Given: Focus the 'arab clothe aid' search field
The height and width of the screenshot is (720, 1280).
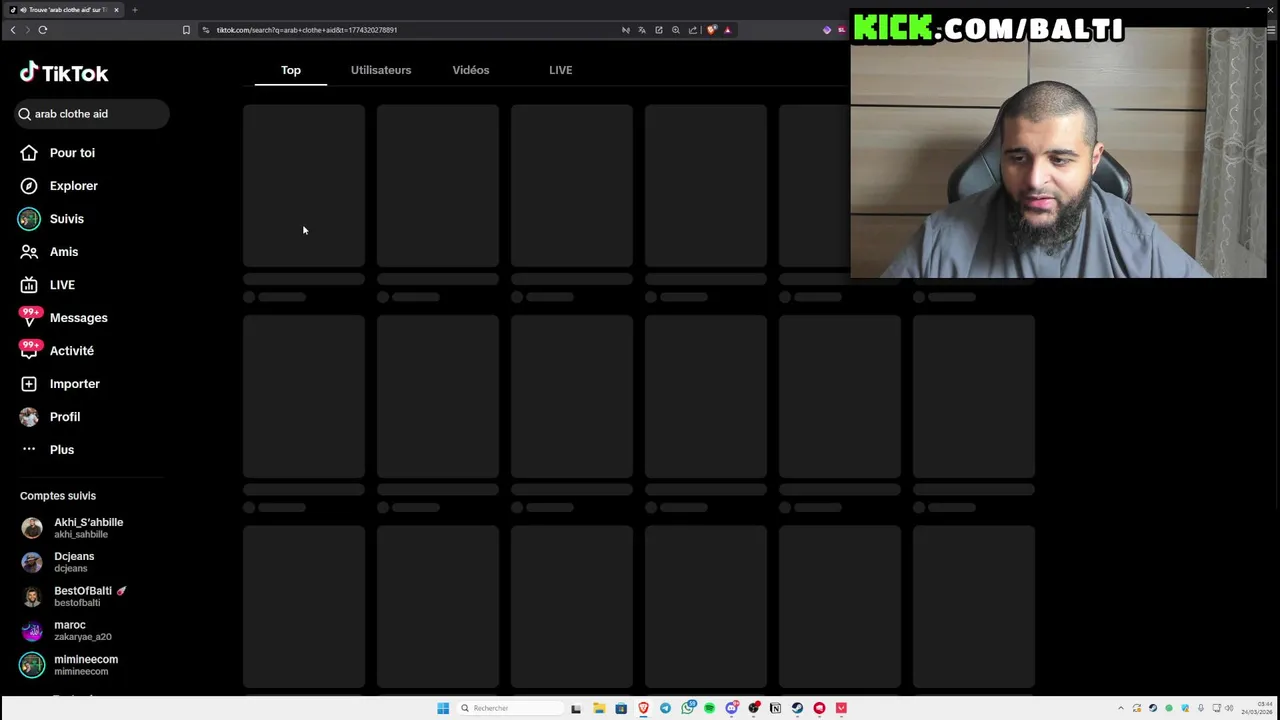Looking at the screenshot, I should pos(92,114).
